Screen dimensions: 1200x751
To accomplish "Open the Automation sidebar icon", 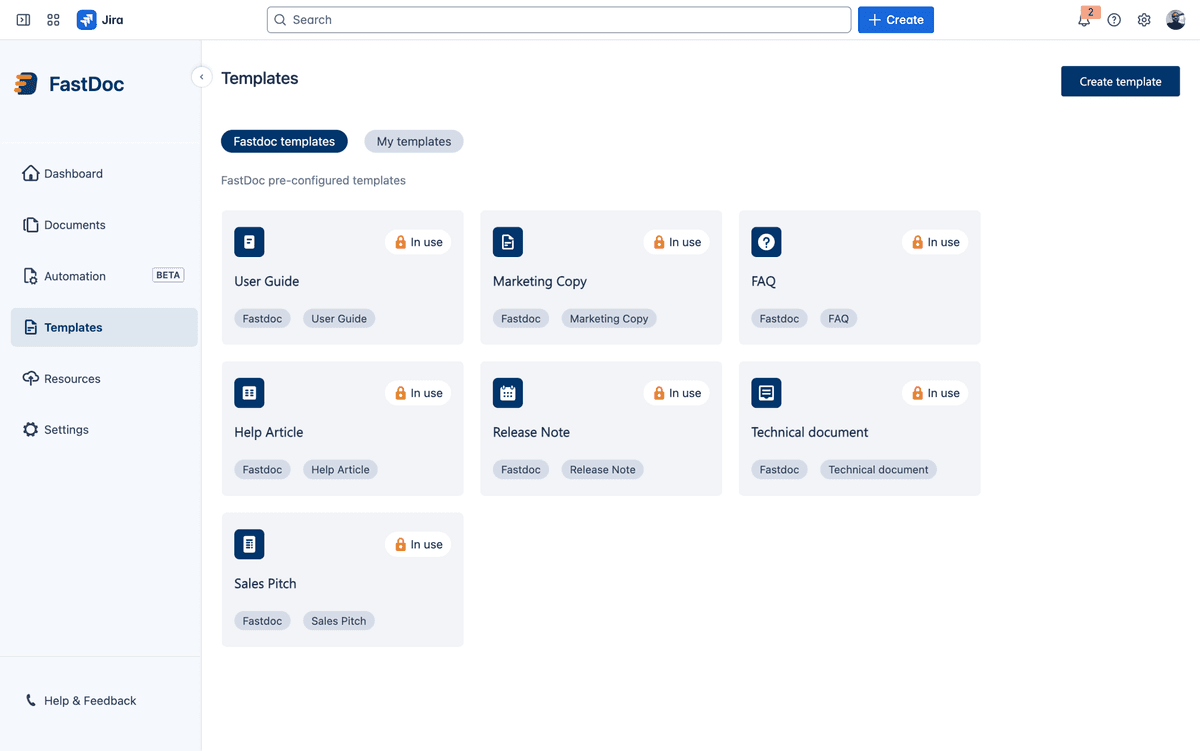I will pos(30,275).
